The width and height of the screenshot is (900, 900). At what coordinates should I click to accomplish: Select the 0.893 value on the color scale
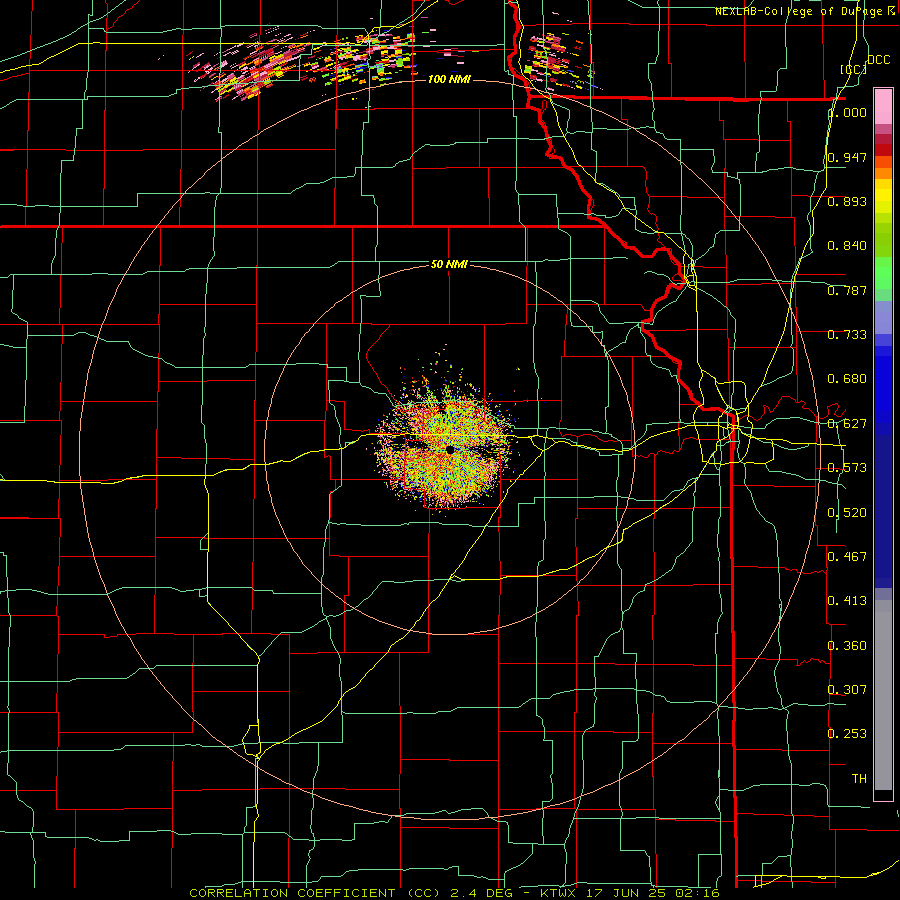[x=847, y=201]
